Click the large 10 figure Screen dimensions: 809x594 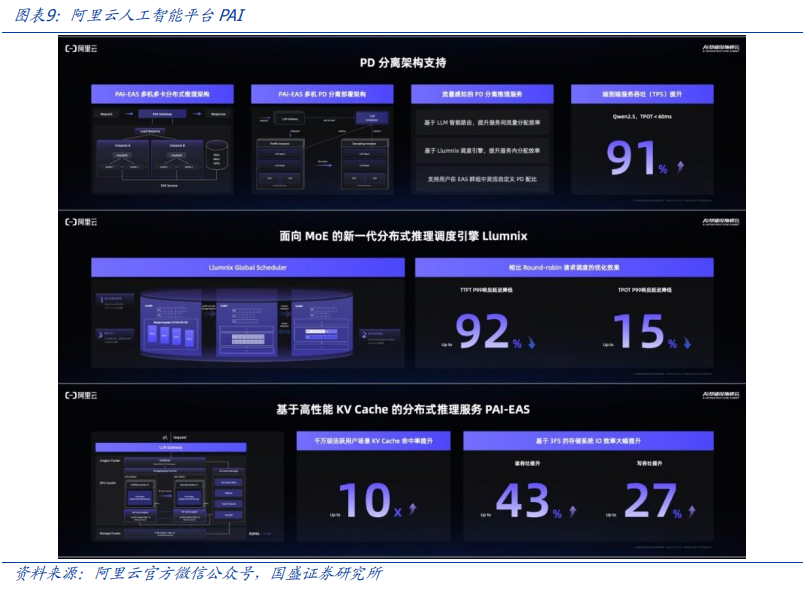pos(365,500)
